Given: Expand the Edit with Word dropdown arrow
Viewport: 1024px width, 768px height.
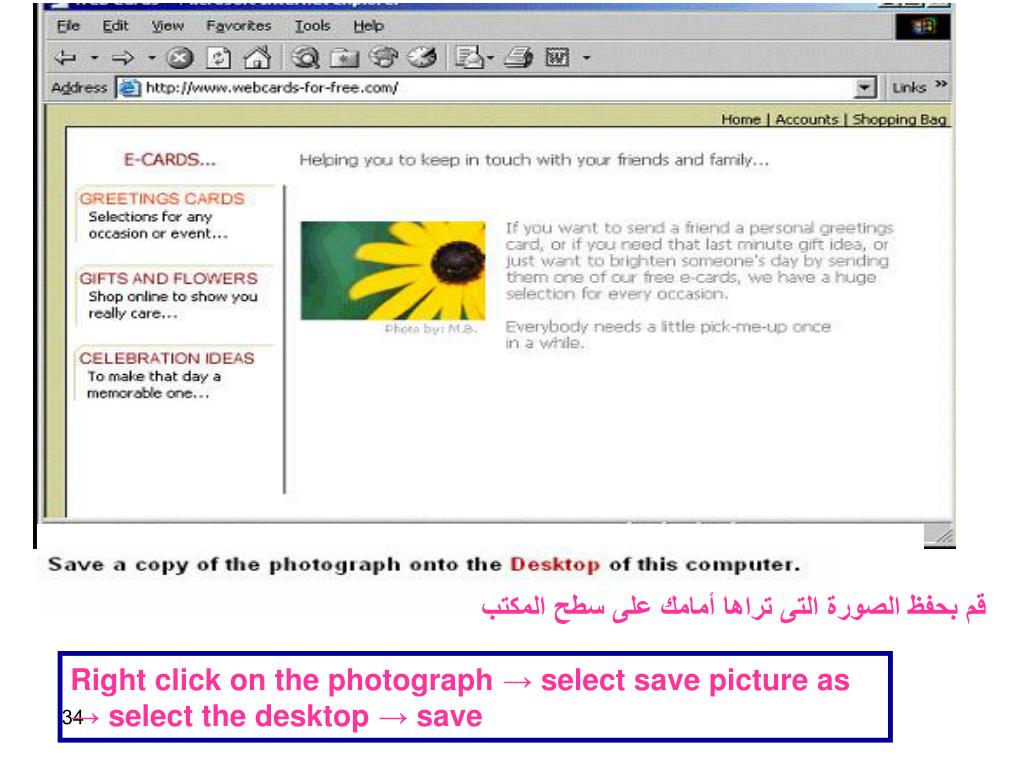Looking at the screenshot, I should coord(586,57).
